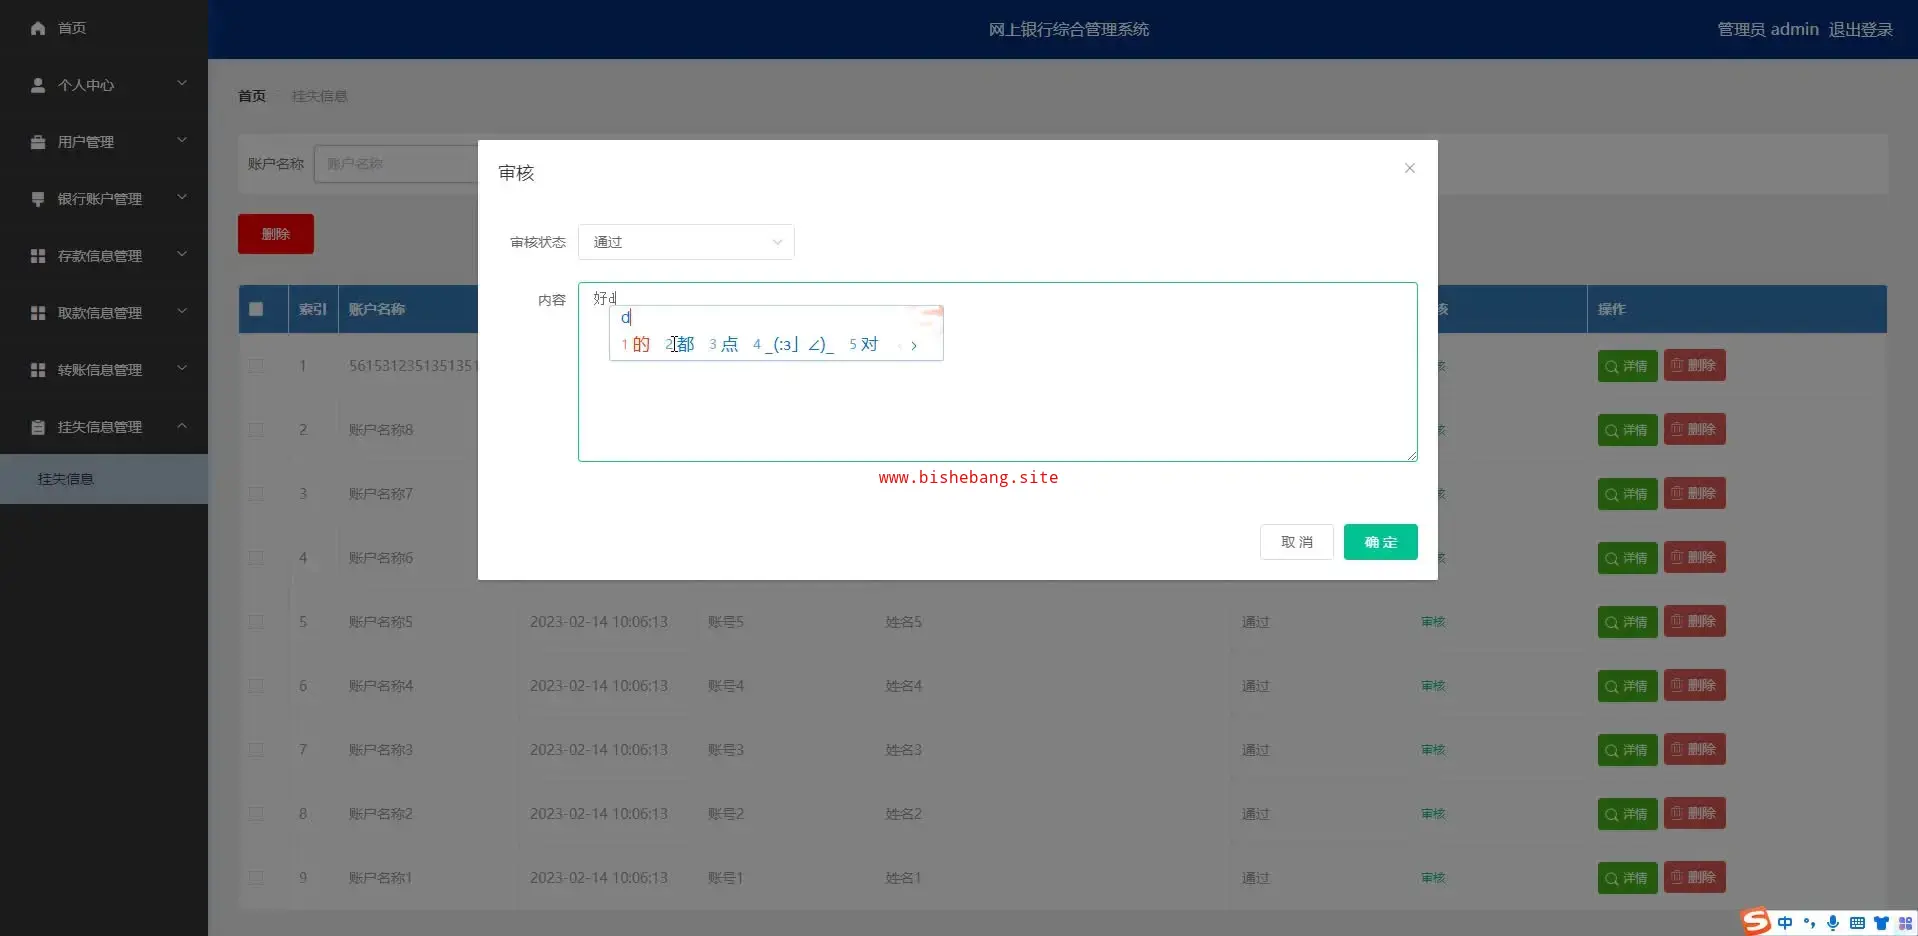Expand the 个人中心 menu chevron

point(182,84)
